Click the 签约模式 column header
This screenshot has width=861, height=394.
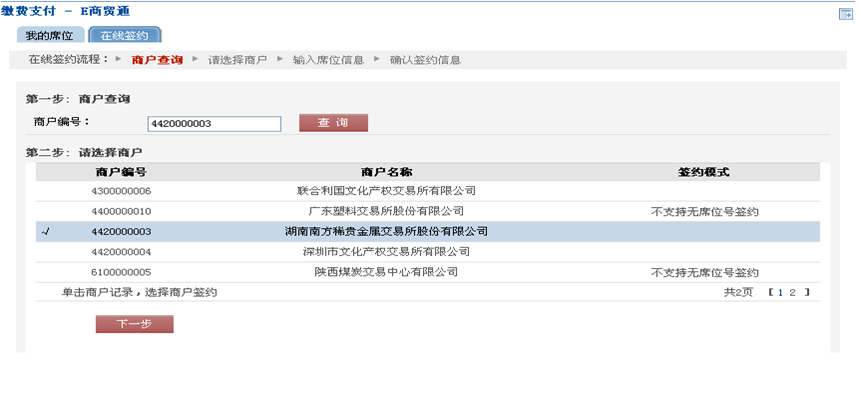pos(704,172)
